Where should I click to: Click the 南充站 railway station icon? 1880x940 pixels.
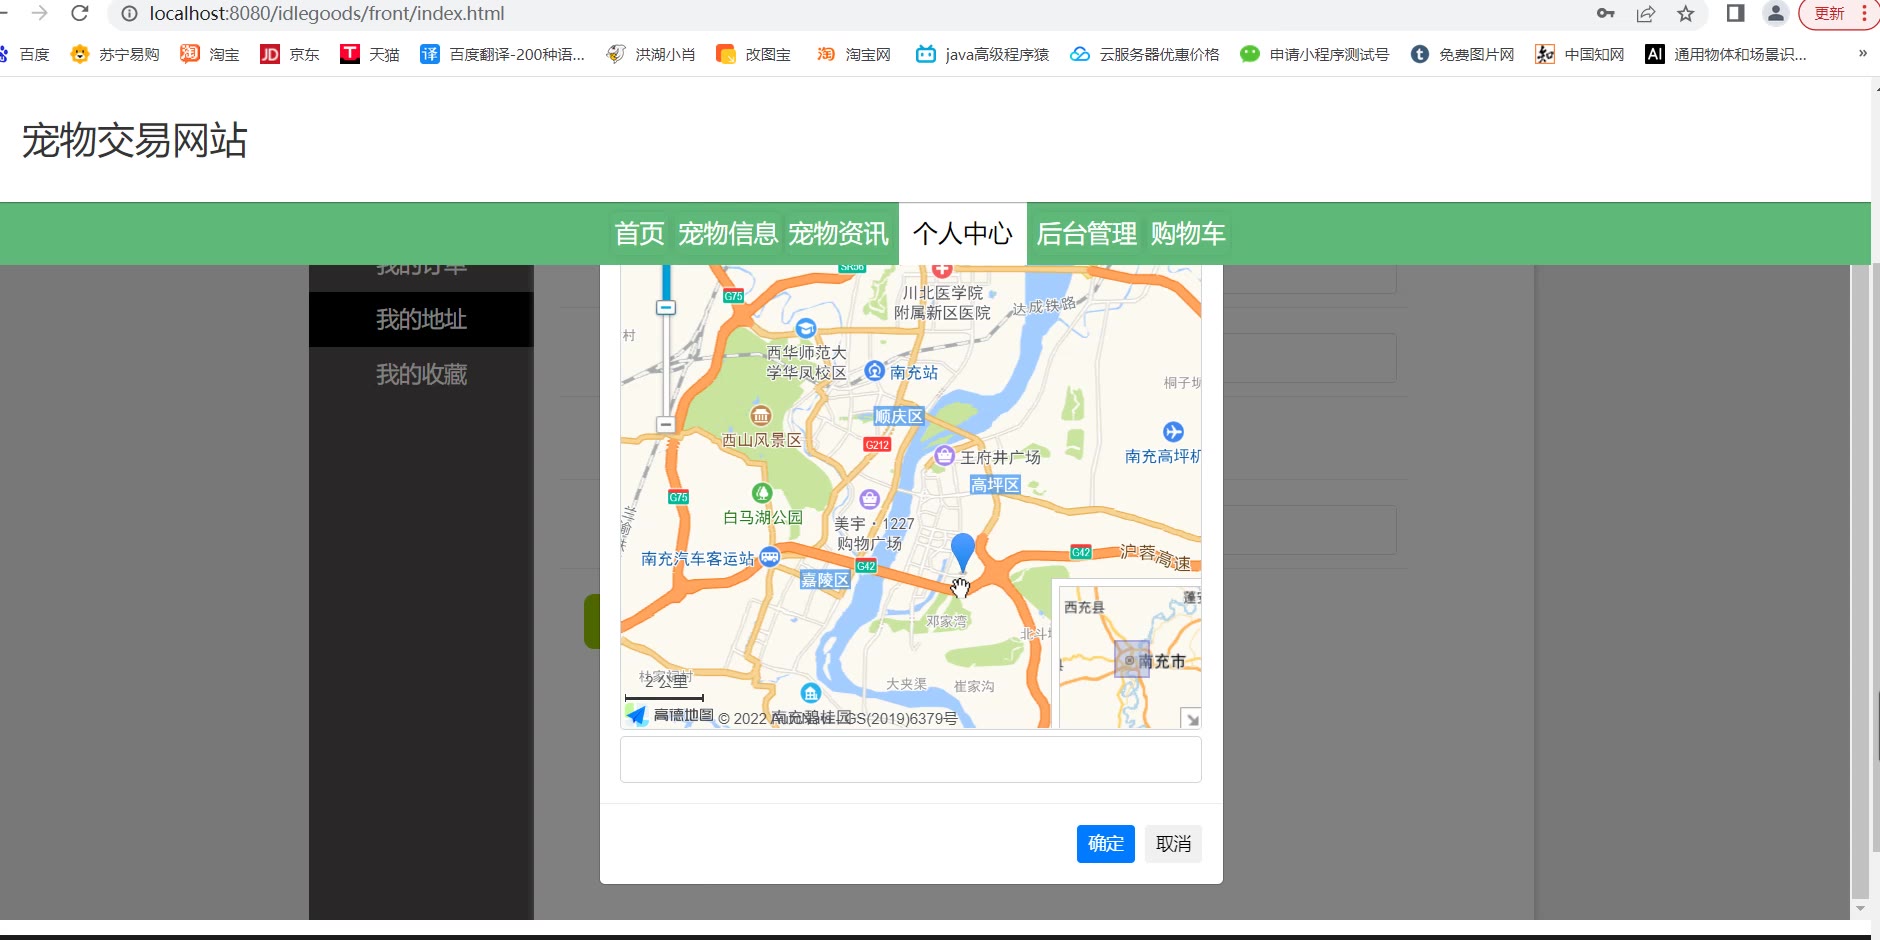[x=874, y=371]
